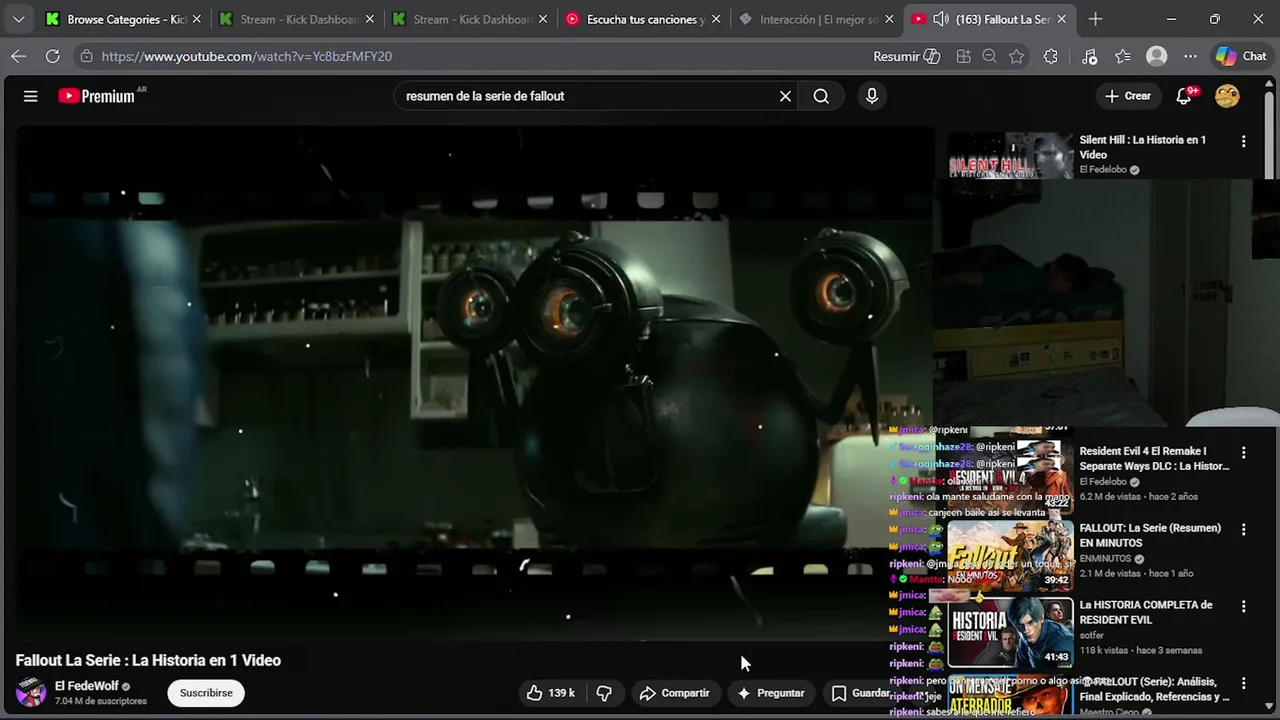
Task: Switch to second Stream Kick Dashboard tab
Action: [x=470, y=19]
